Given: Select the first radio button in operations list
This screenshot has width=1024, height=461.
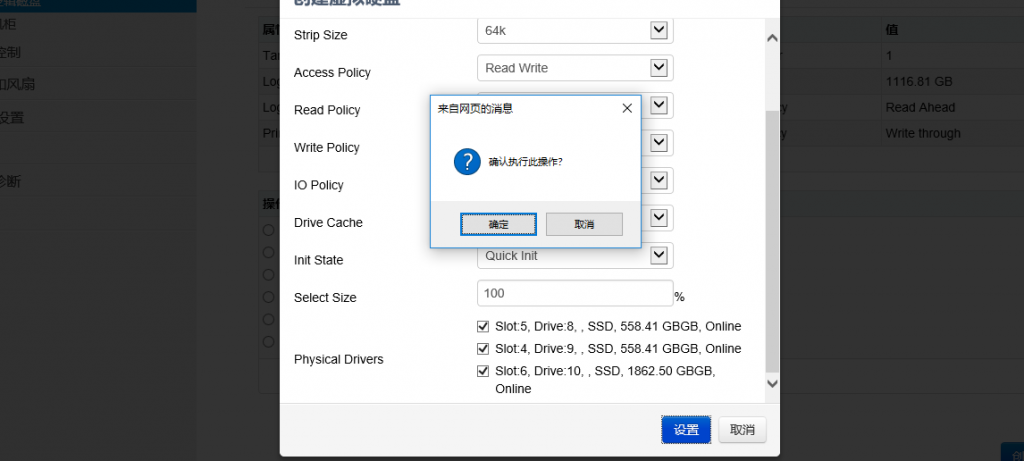Looking at the screenshot, I should (x=268, y=230).
